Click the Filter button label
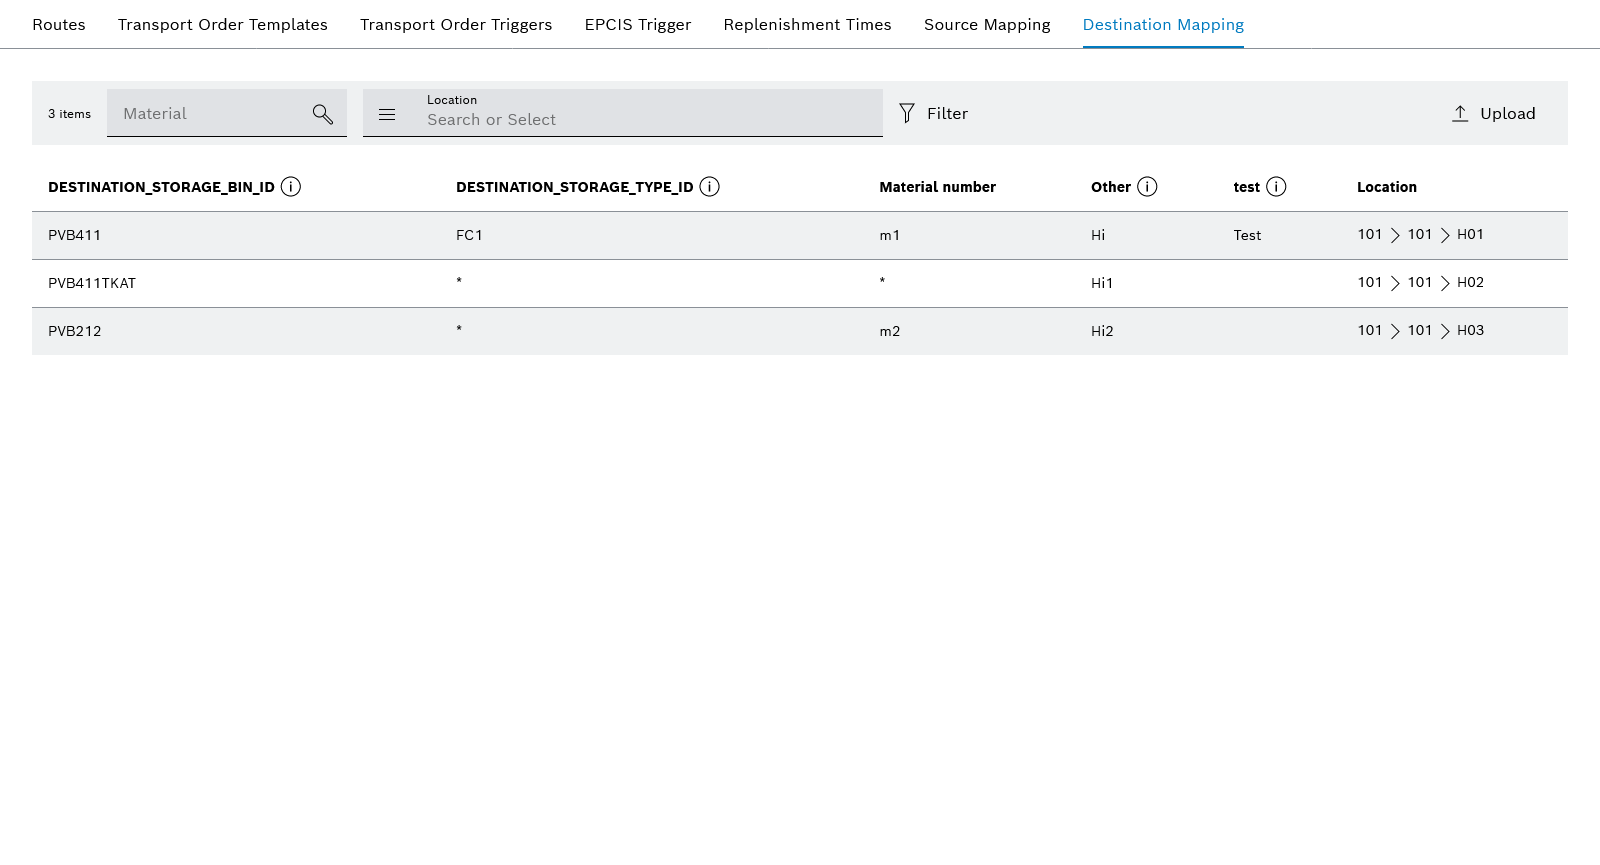The height and width of the screenshot is (865, 1600). click(x=948, y=114)
